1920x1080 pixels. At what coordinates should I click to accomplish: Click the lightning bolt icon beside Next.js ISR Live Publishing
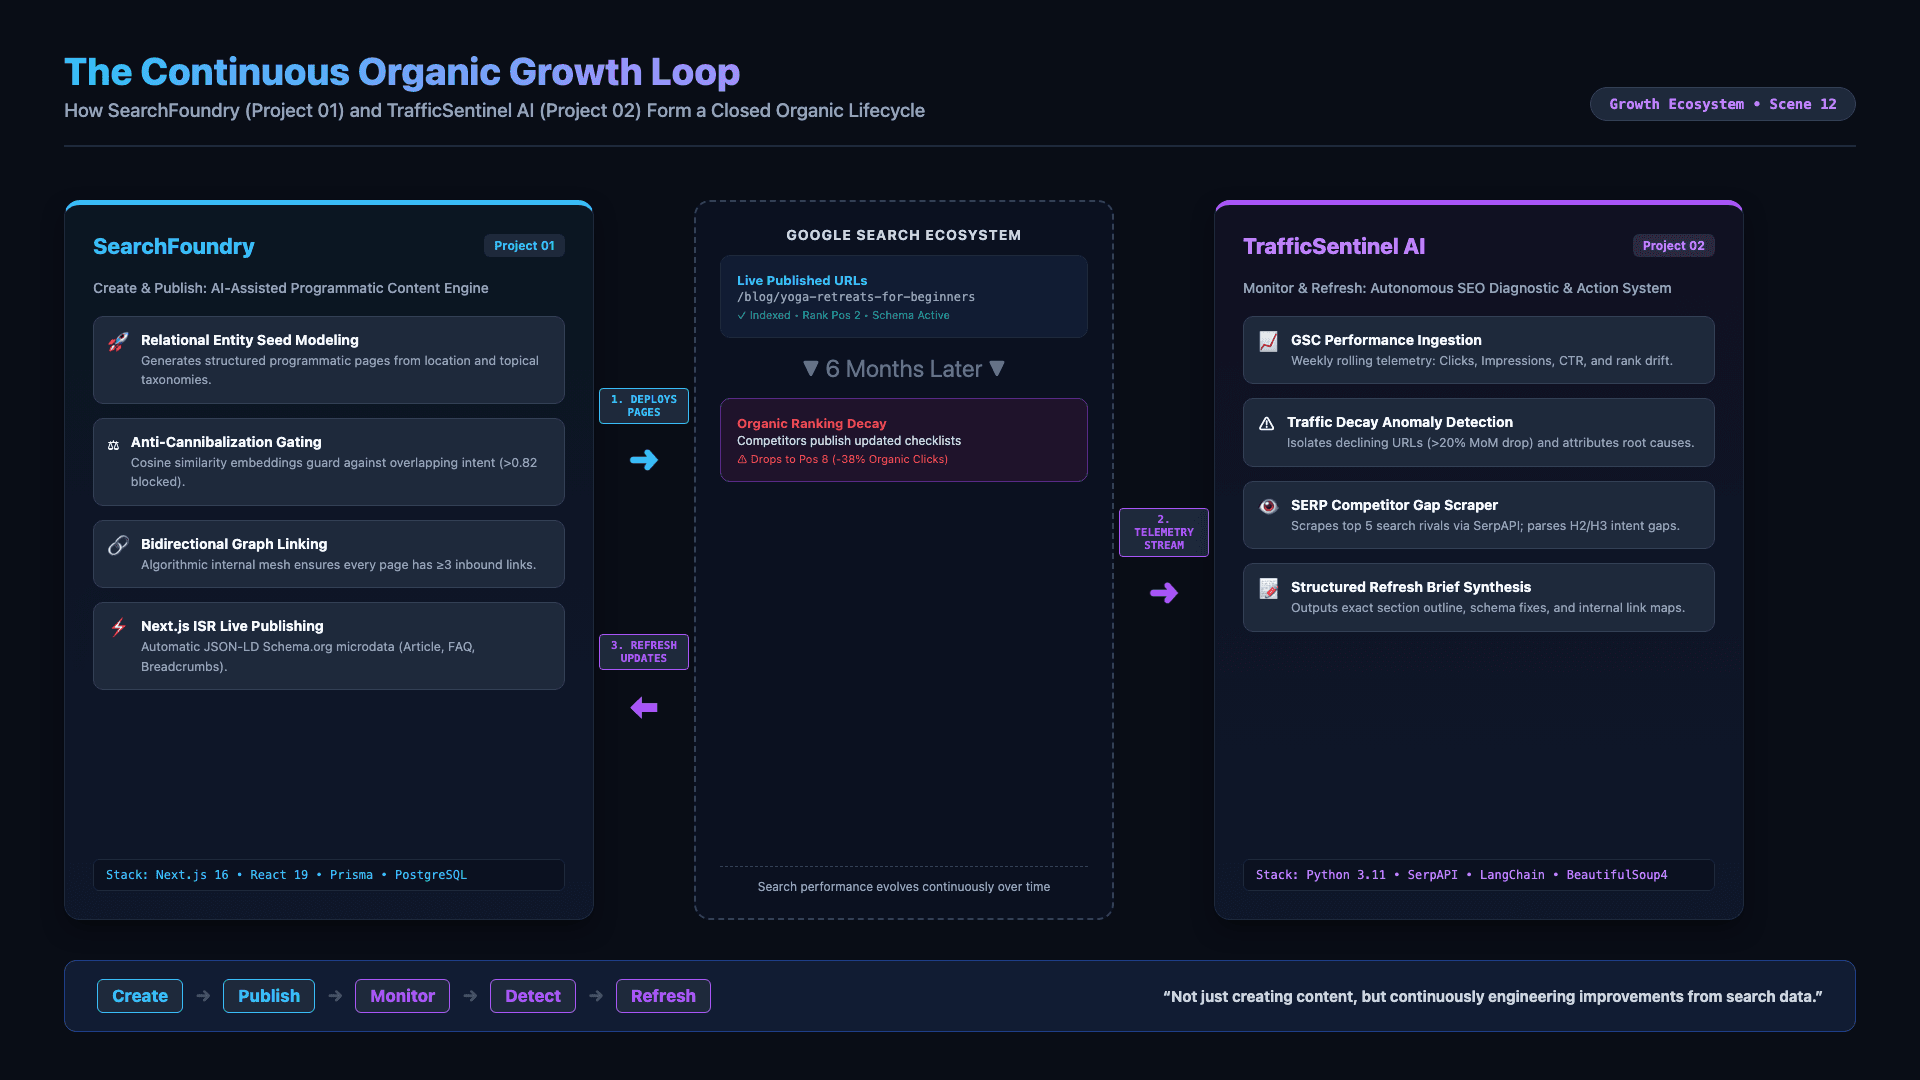118,628
